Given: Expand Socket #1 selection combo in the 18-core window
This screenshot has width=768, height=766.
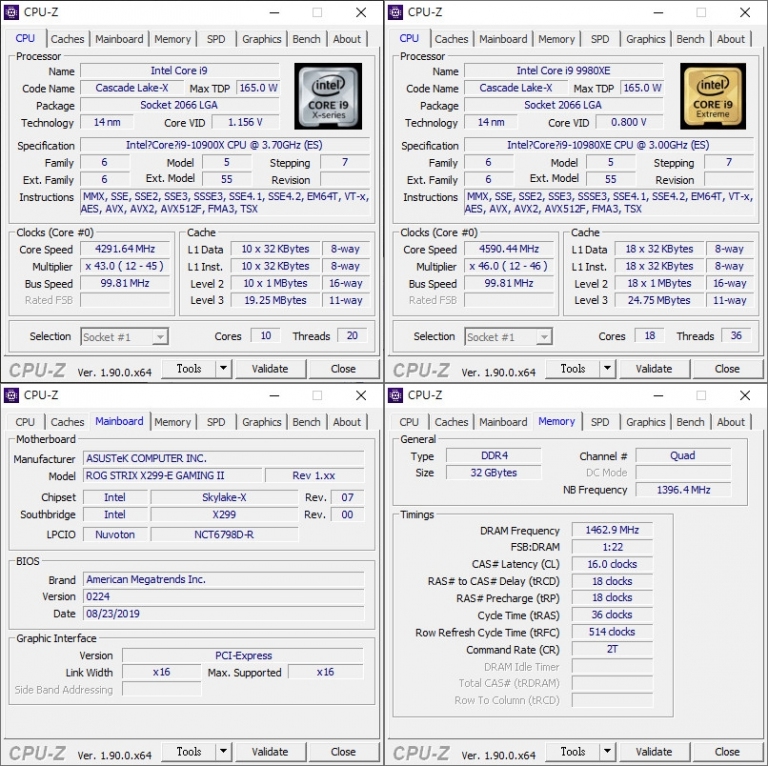Looking at the screenshot, I should coord(544,336).
